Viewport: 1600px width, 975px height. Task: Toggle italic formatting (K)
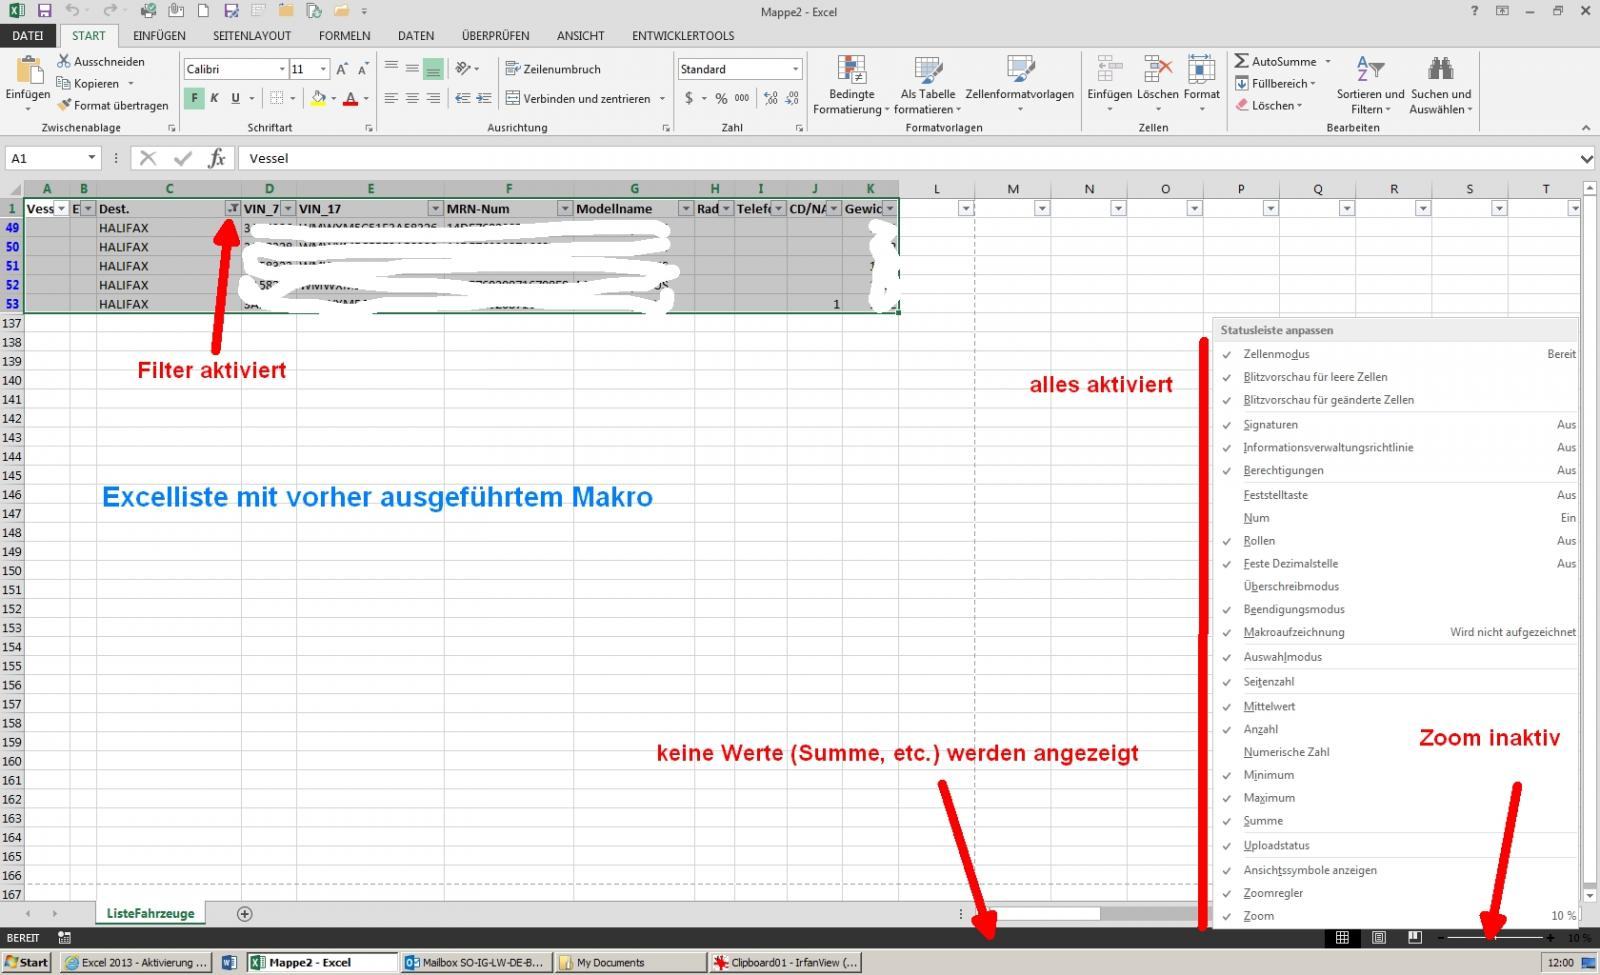point(214,98)
